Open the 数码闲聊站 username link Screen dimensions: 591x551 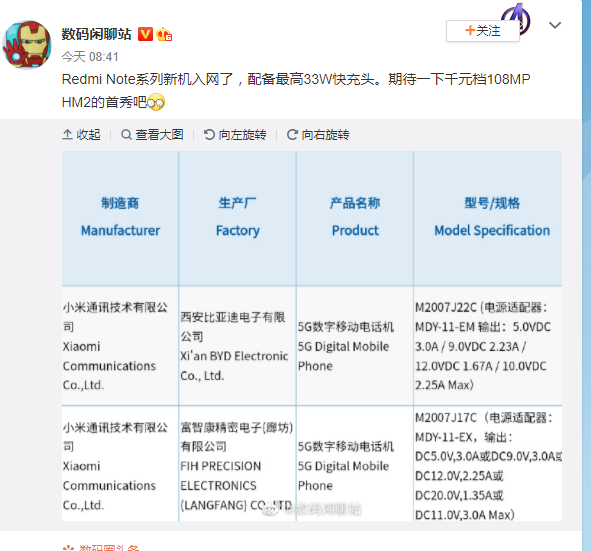(96, 34)
